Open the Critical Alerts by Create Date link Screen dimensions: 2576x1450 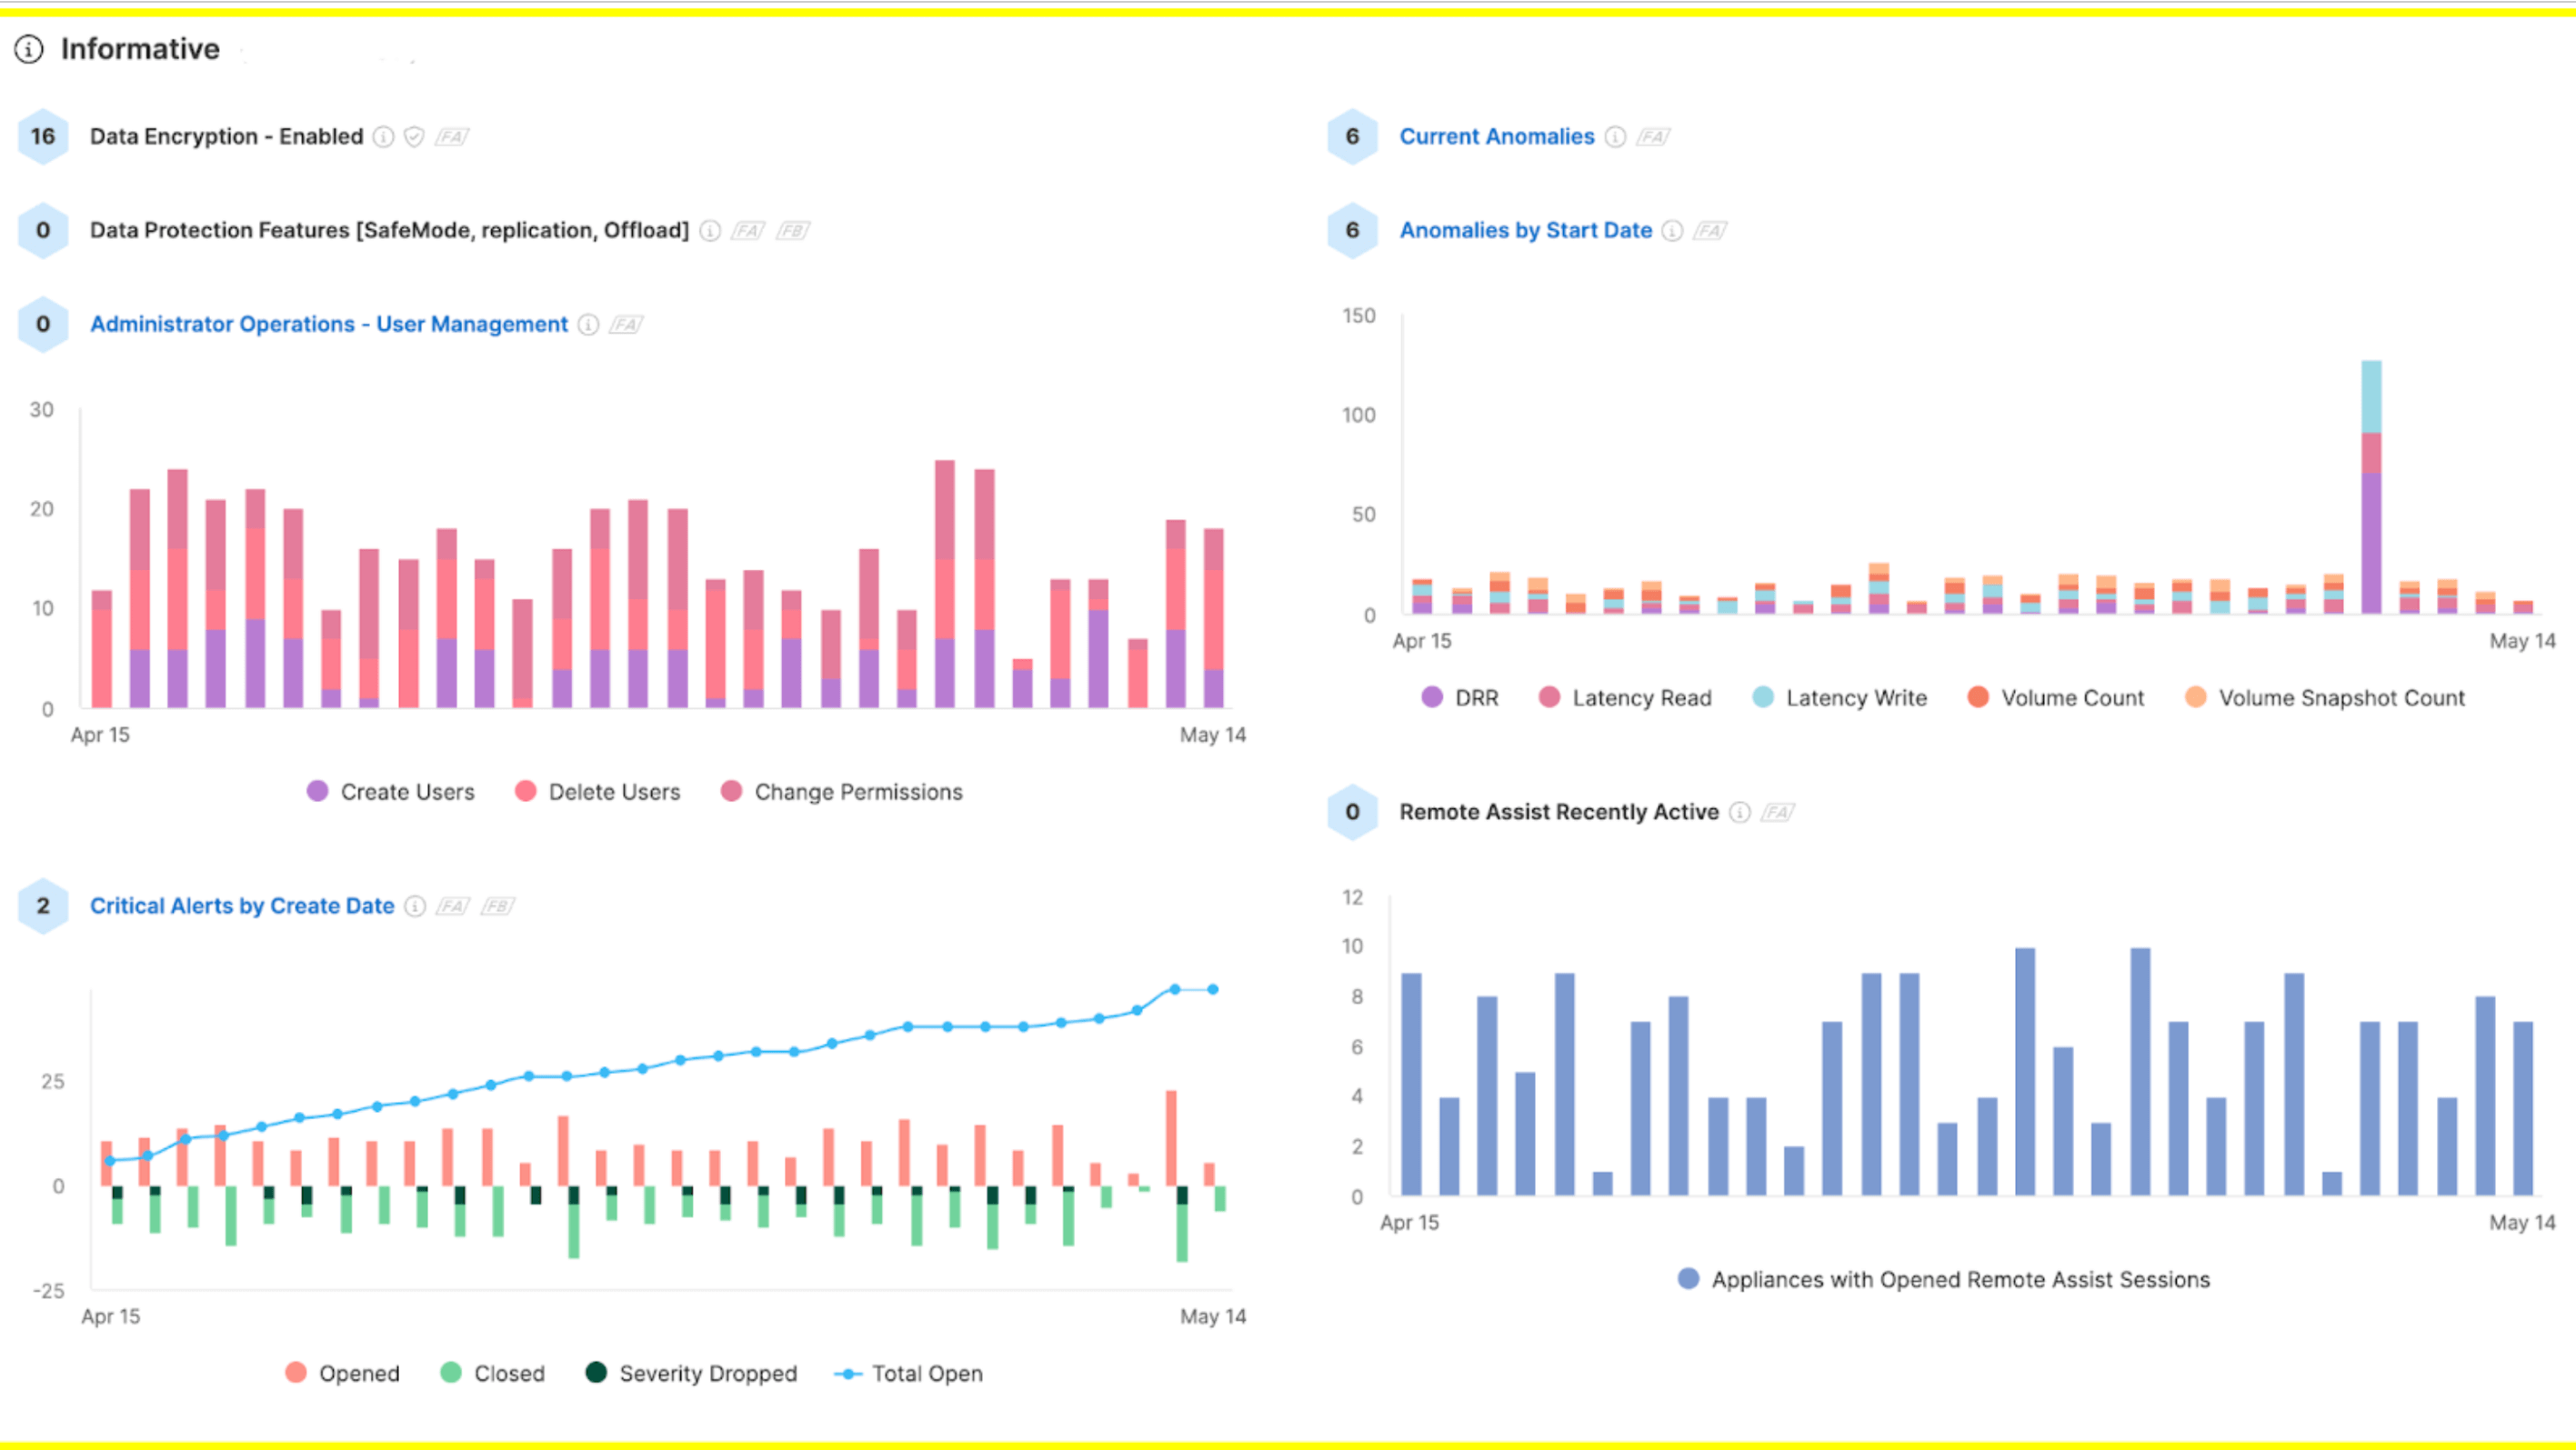point(242,906)
